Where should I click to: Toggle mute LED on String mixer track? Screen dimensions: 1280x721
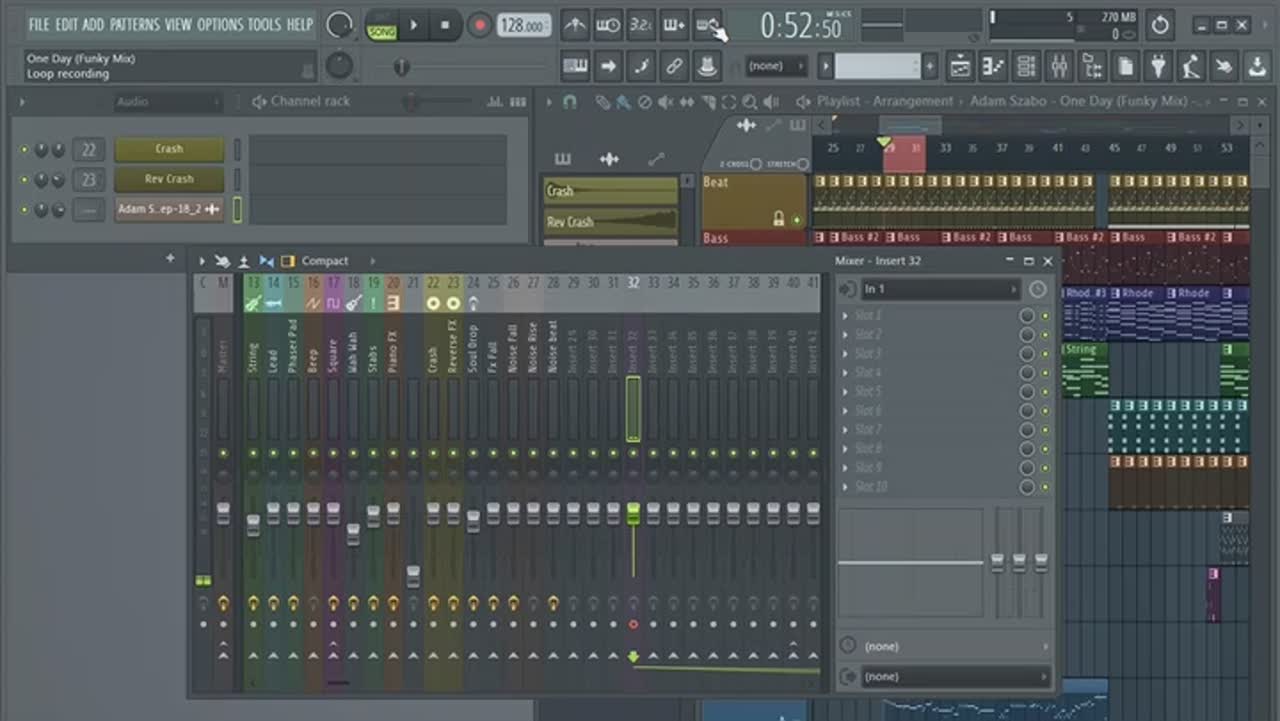point(253,453)
